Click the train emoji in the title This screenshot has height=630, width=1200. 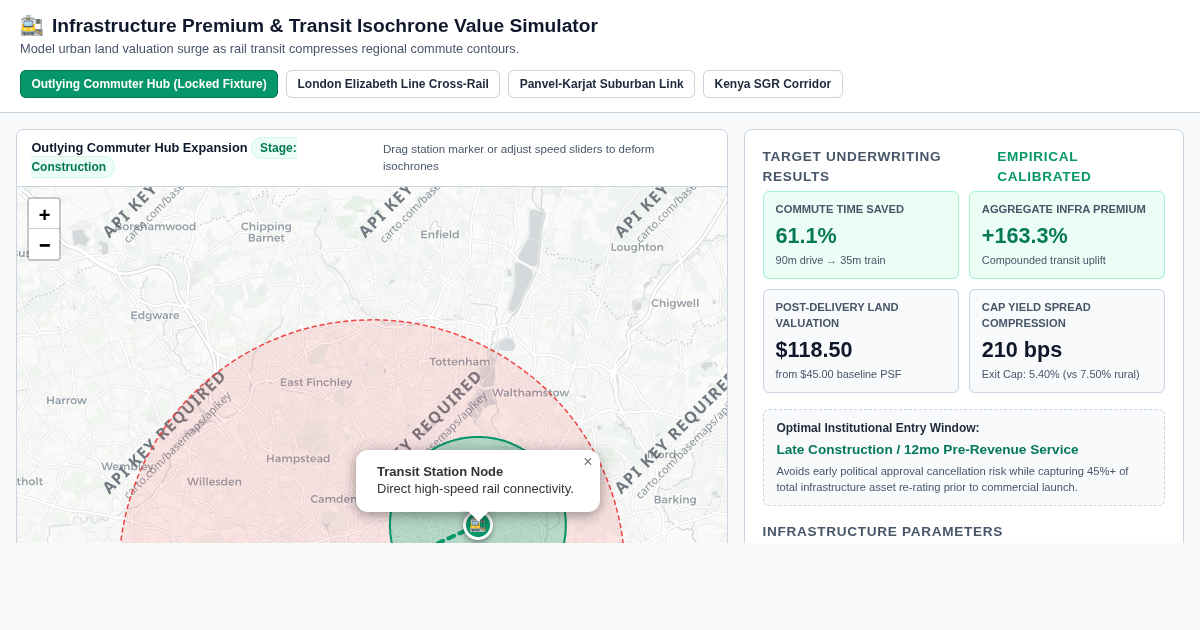[x=32, y=26]
